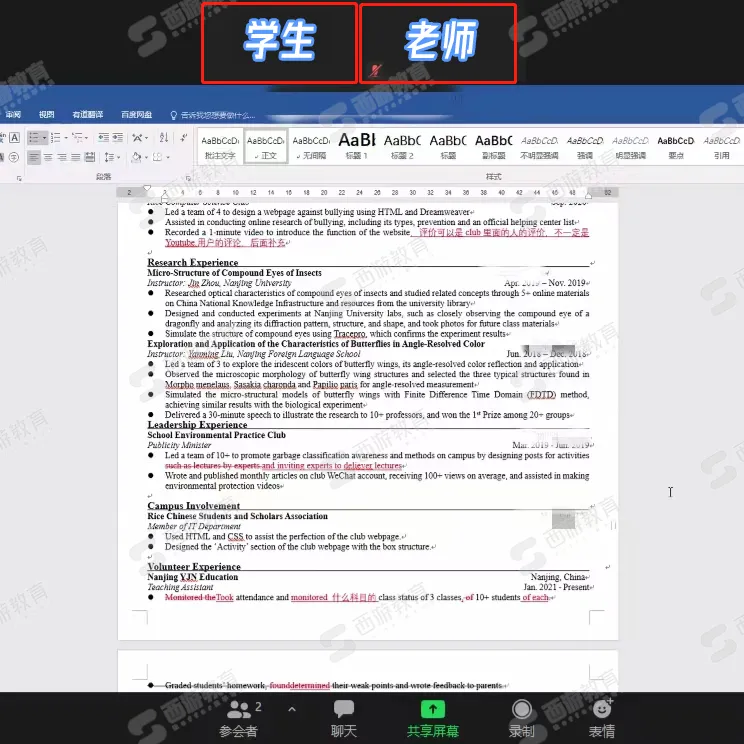Toggle show paragraph marks

184,138
